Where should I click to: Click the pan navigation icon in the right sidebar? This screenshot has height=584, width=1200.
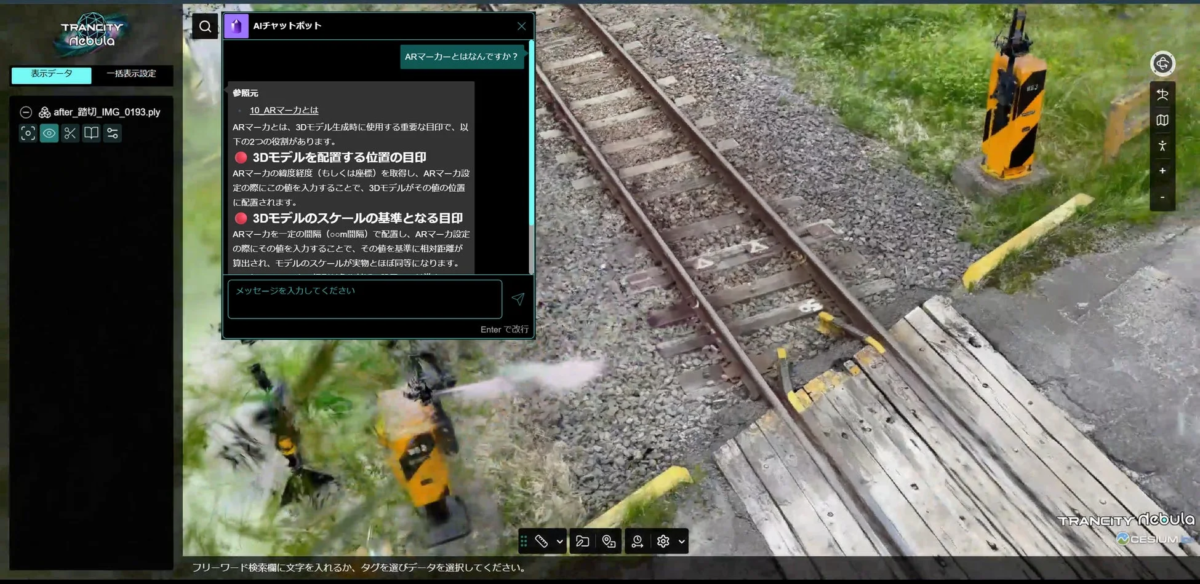[1161, 93]
